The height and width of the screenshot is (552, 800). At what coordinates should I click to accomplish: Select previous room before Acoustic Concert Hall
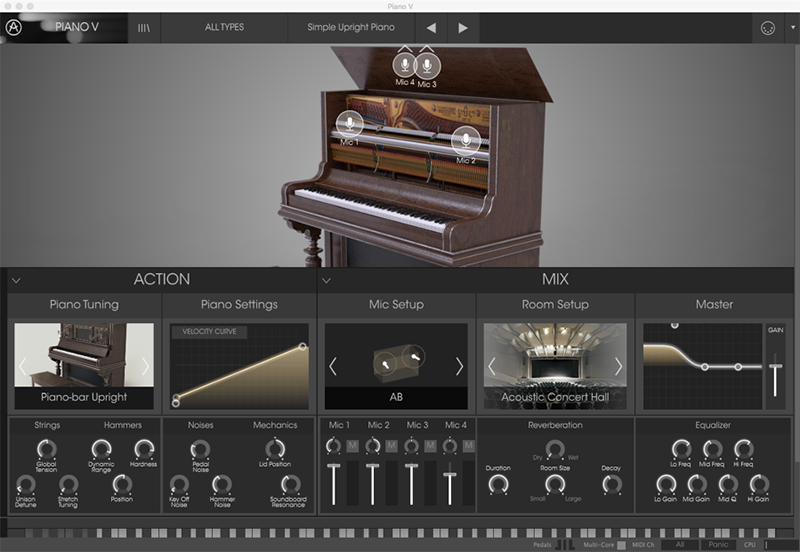492,366
